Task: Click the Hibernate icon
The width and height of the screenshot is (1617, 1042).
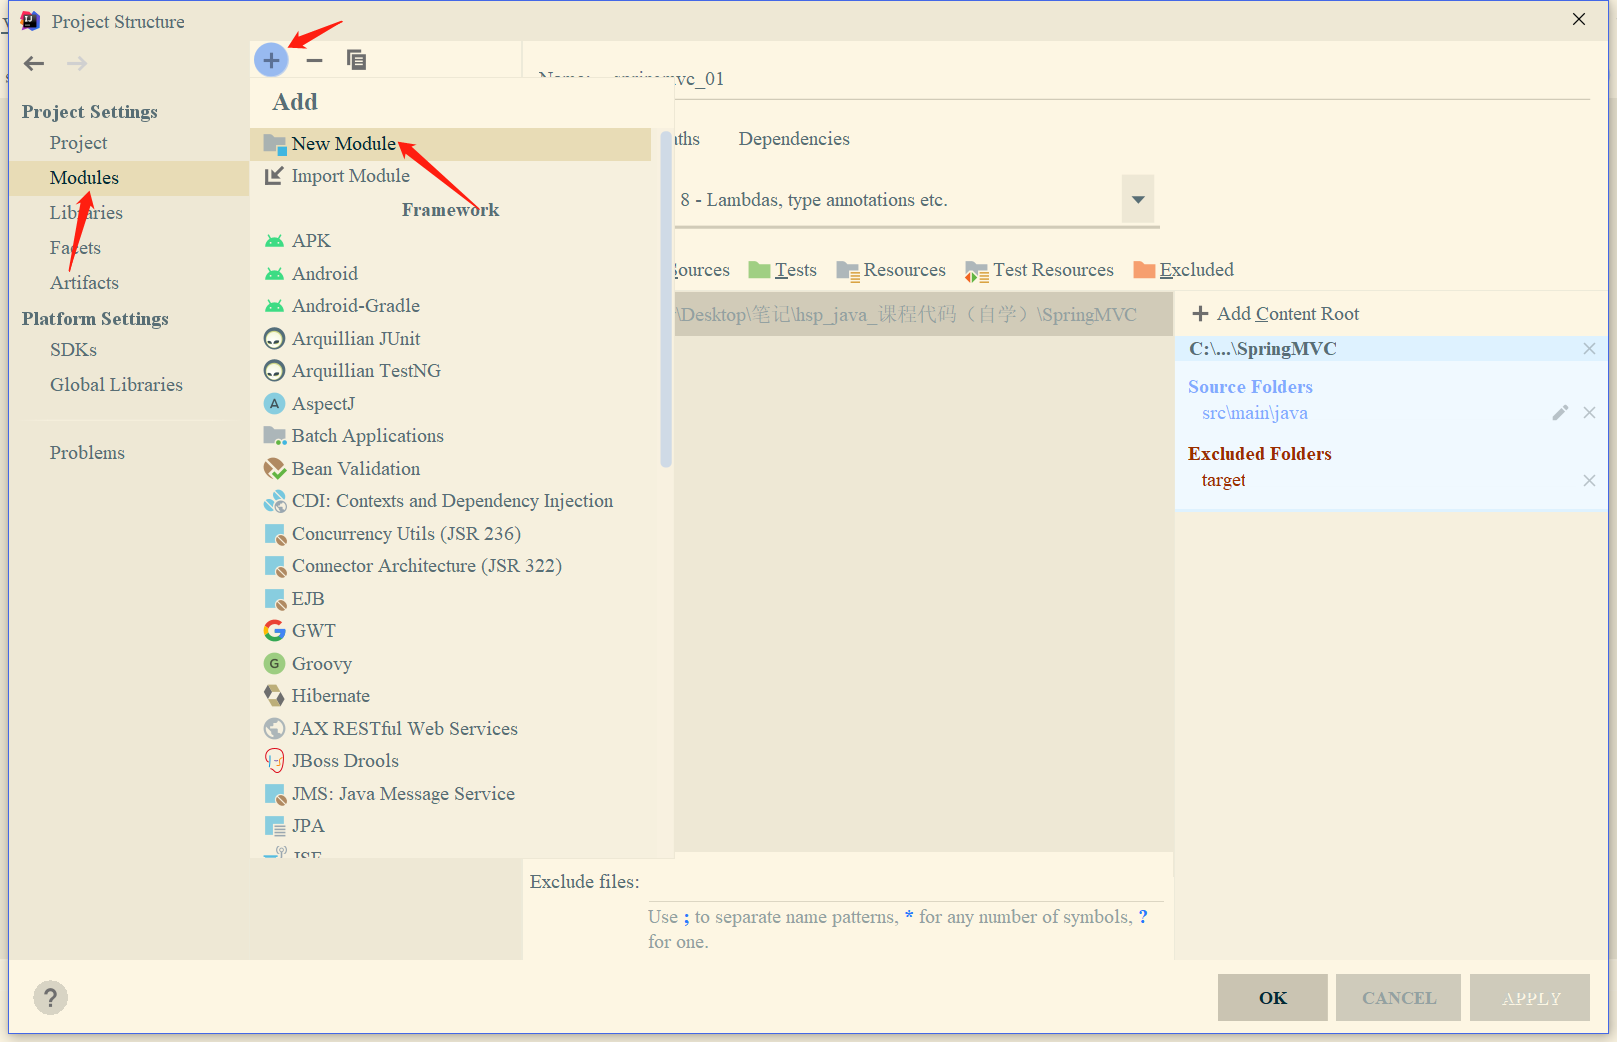Action: [274, 696]
